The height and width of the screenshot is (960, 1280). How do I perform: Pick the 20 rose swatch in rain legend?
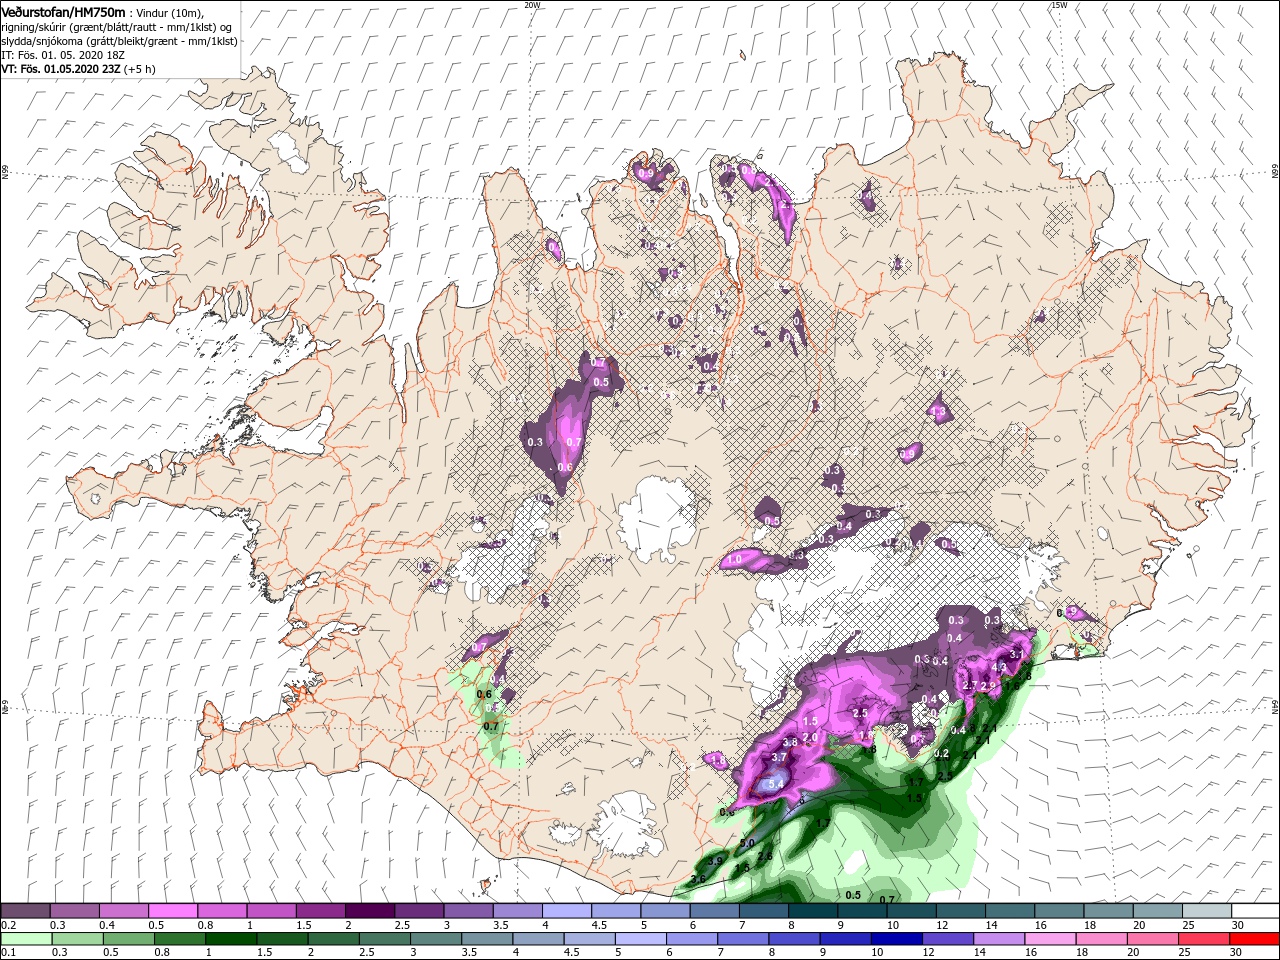click(1151, 939)
